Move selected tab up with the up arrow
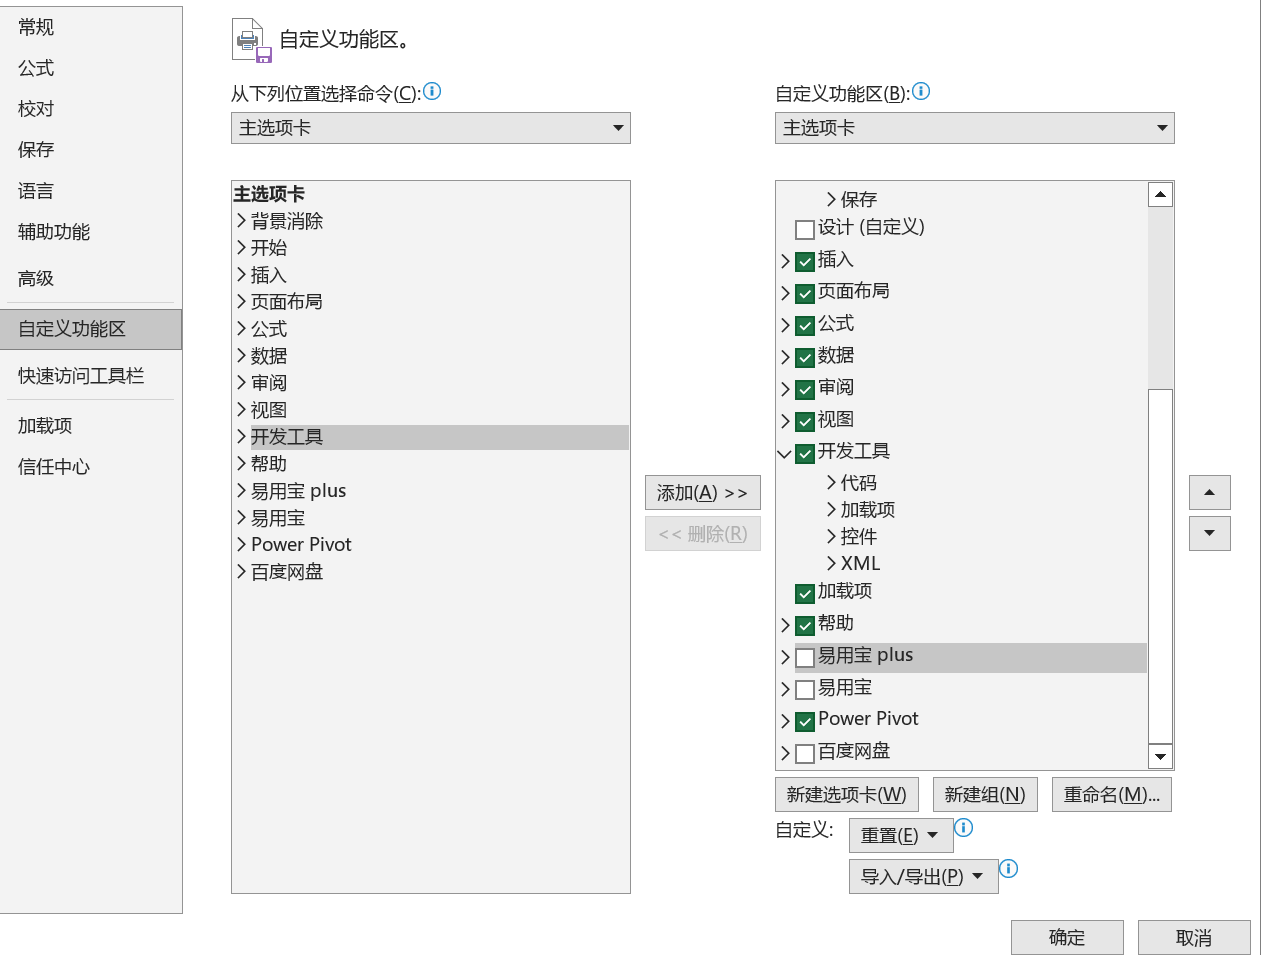The image size is (1261, 955). pyautogui.click(x=1209, y=492)
